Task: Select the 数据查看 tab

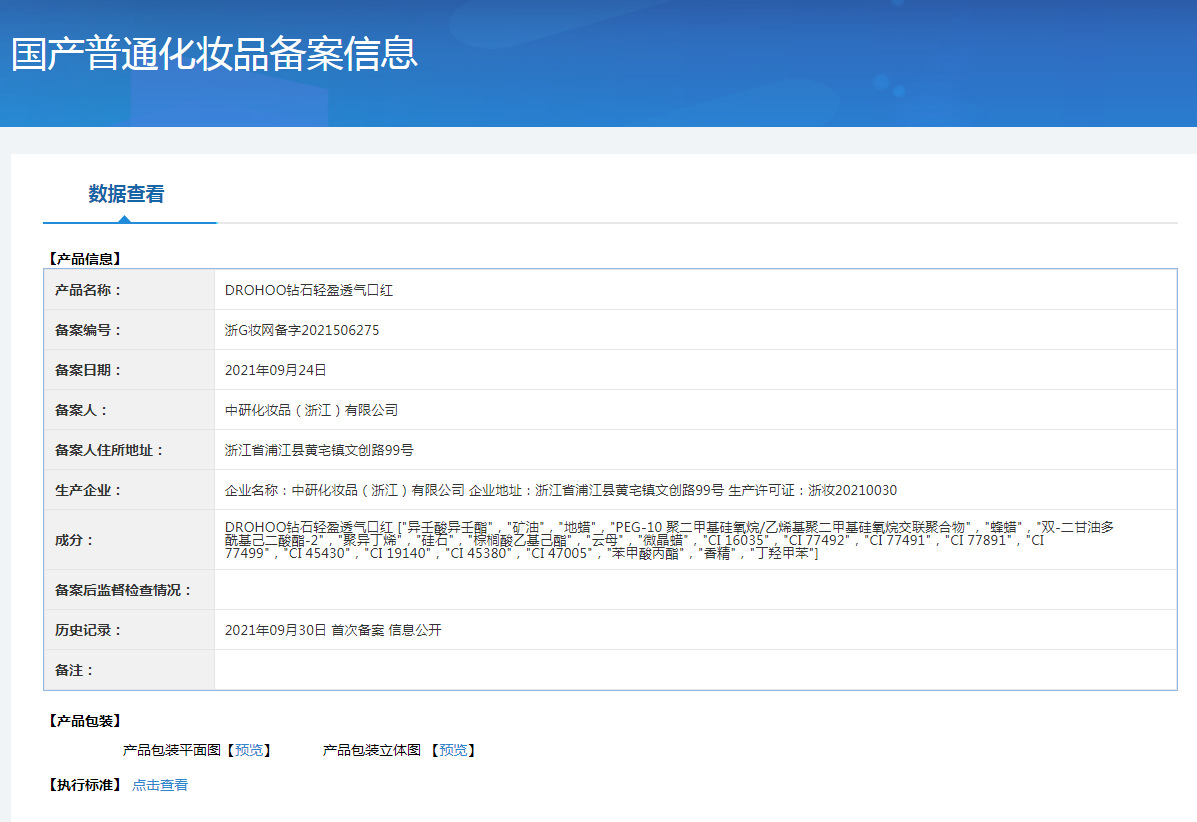Action: 126,194
